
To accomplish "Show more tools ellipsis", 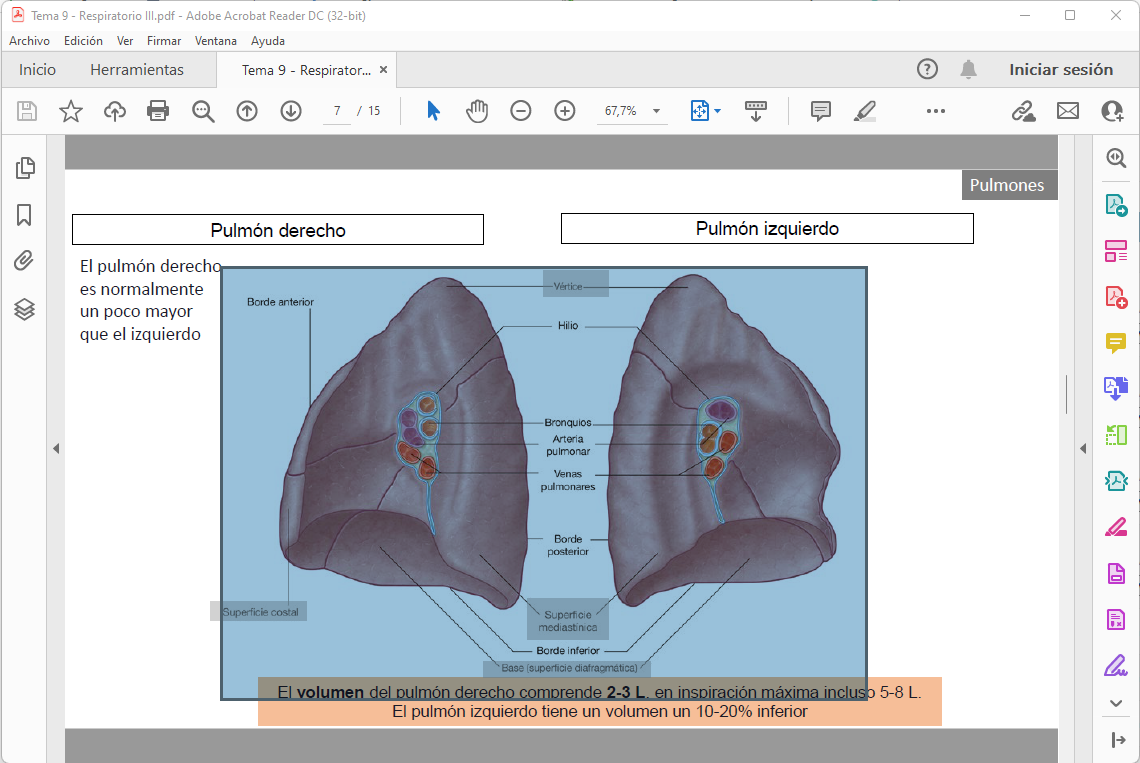I will 936,111.
